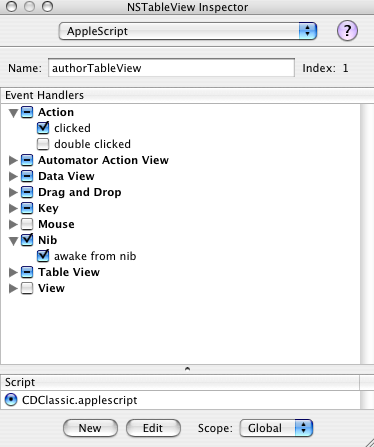Screen dimensions: 374x447
Task: Toggle the Automator Action View group checkbox
Action: 27,160
